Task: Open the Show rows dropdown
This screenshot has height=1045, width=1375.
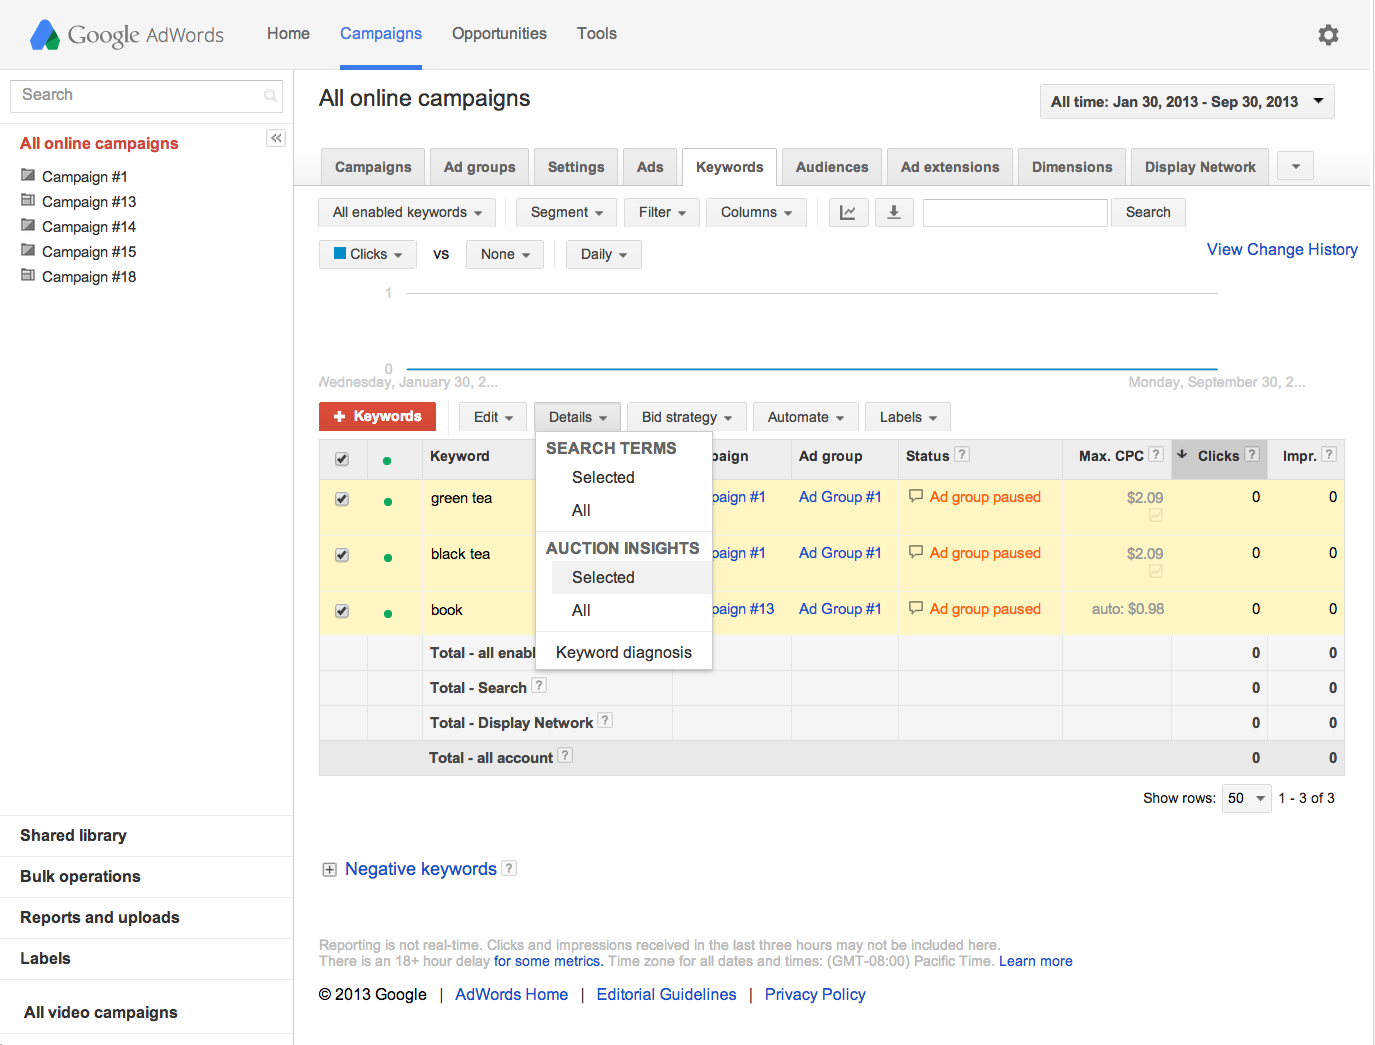Action: click(1246, 798)
